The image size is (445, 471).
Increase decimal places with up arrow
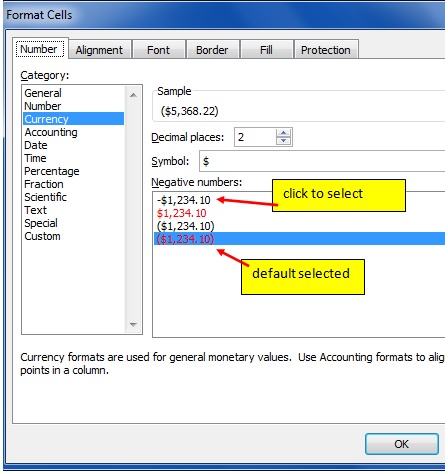[283, 133]
